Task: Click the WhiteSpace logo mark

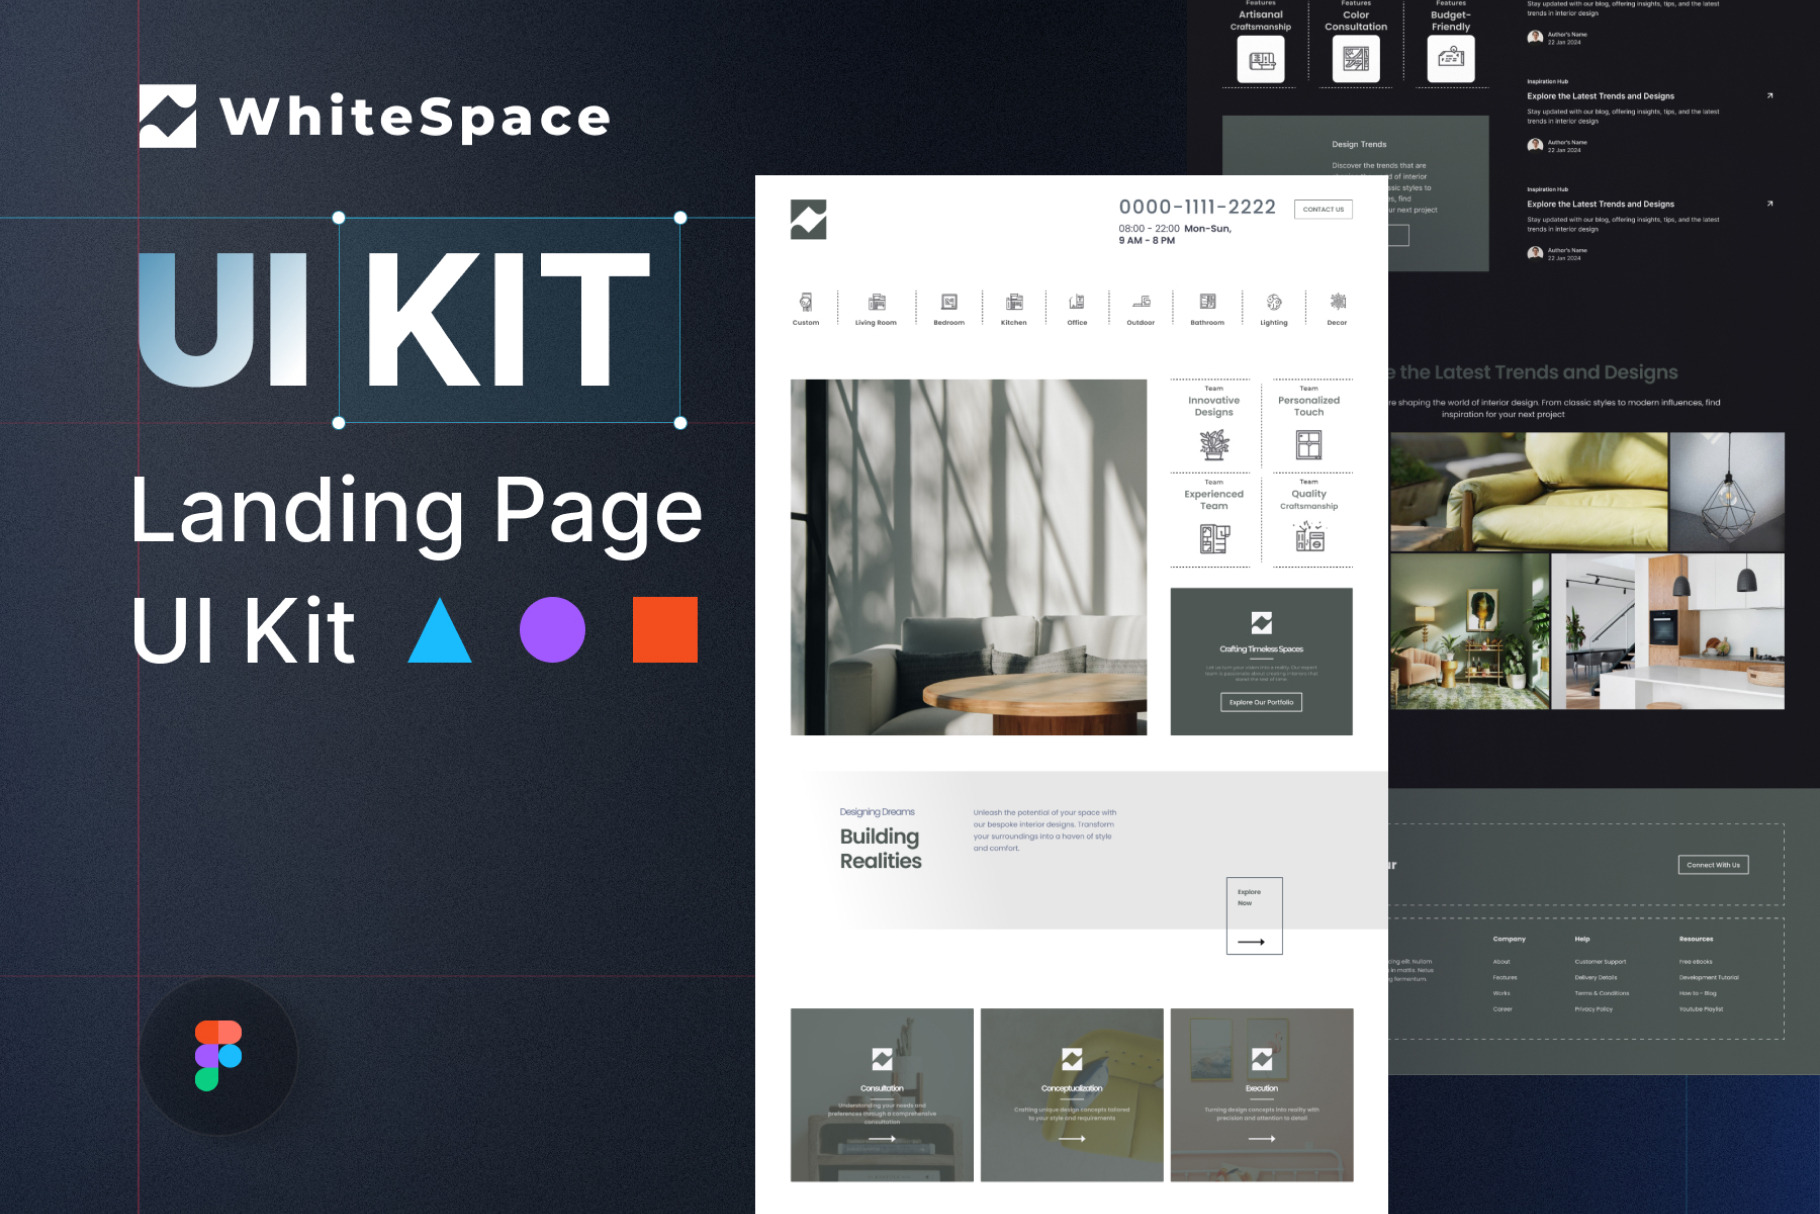Action: tap(168, 117)
